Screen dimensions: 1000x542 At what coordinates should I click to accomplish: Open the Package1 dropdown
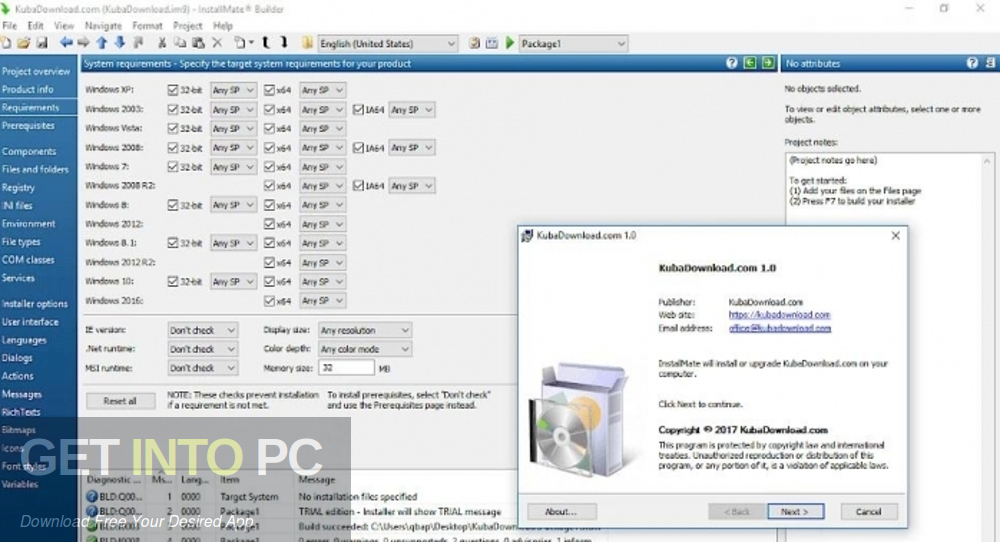coord(573,43)
